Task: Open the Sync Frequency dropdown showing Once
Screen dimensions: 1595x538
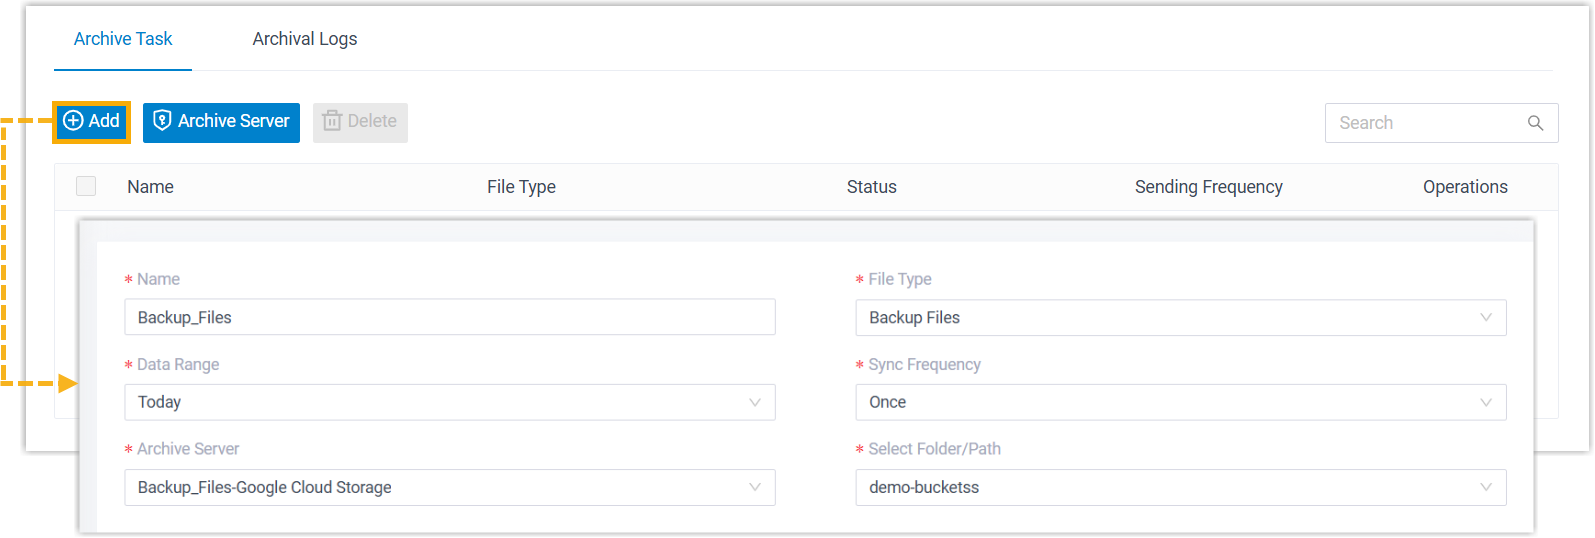Action: point(1180,402)
